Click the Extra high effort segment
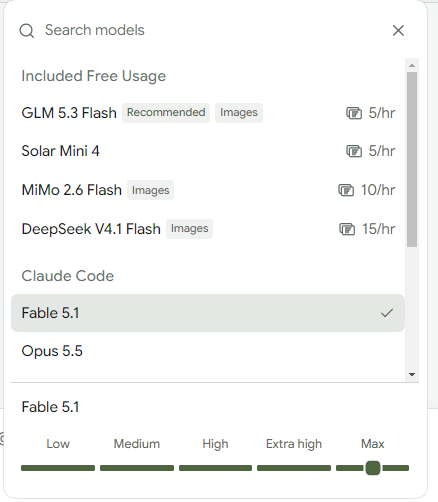This screenshot has width=438, height=502. tap(294, 468)
